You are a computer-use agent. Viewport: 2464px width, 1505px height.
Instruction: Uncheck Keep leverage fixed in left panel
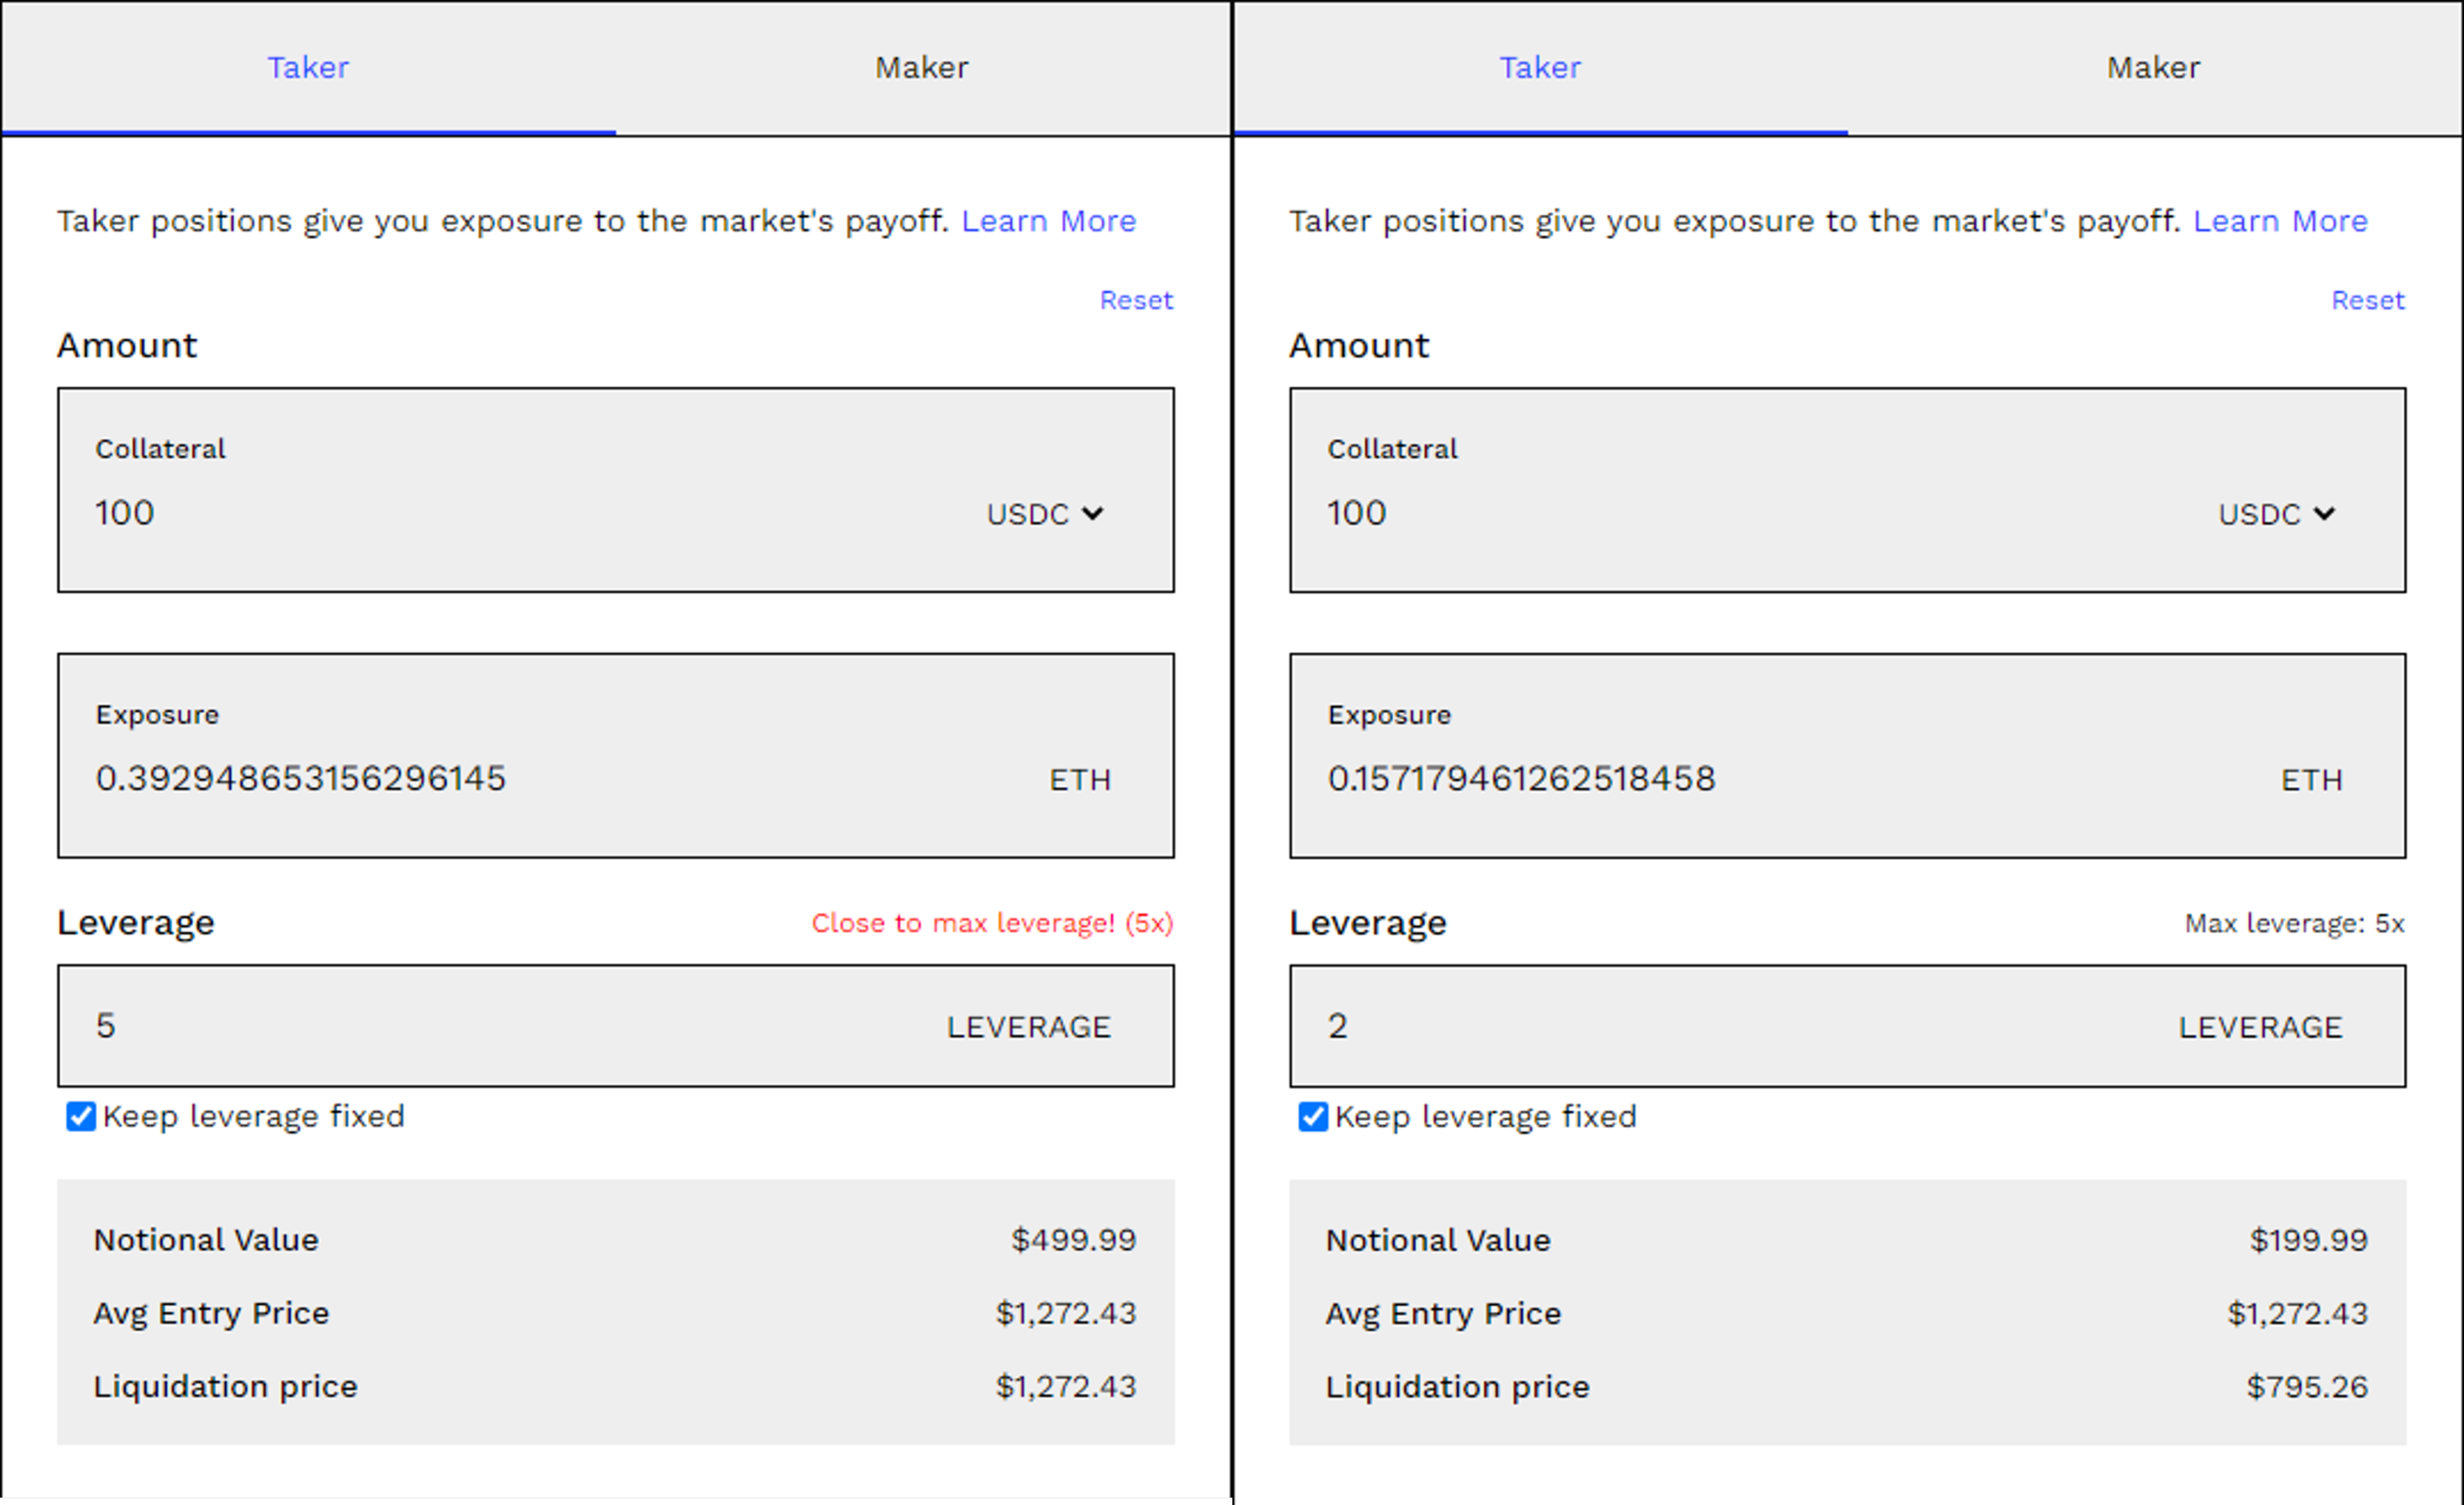pyautogui.click(x=81, y=1116)
